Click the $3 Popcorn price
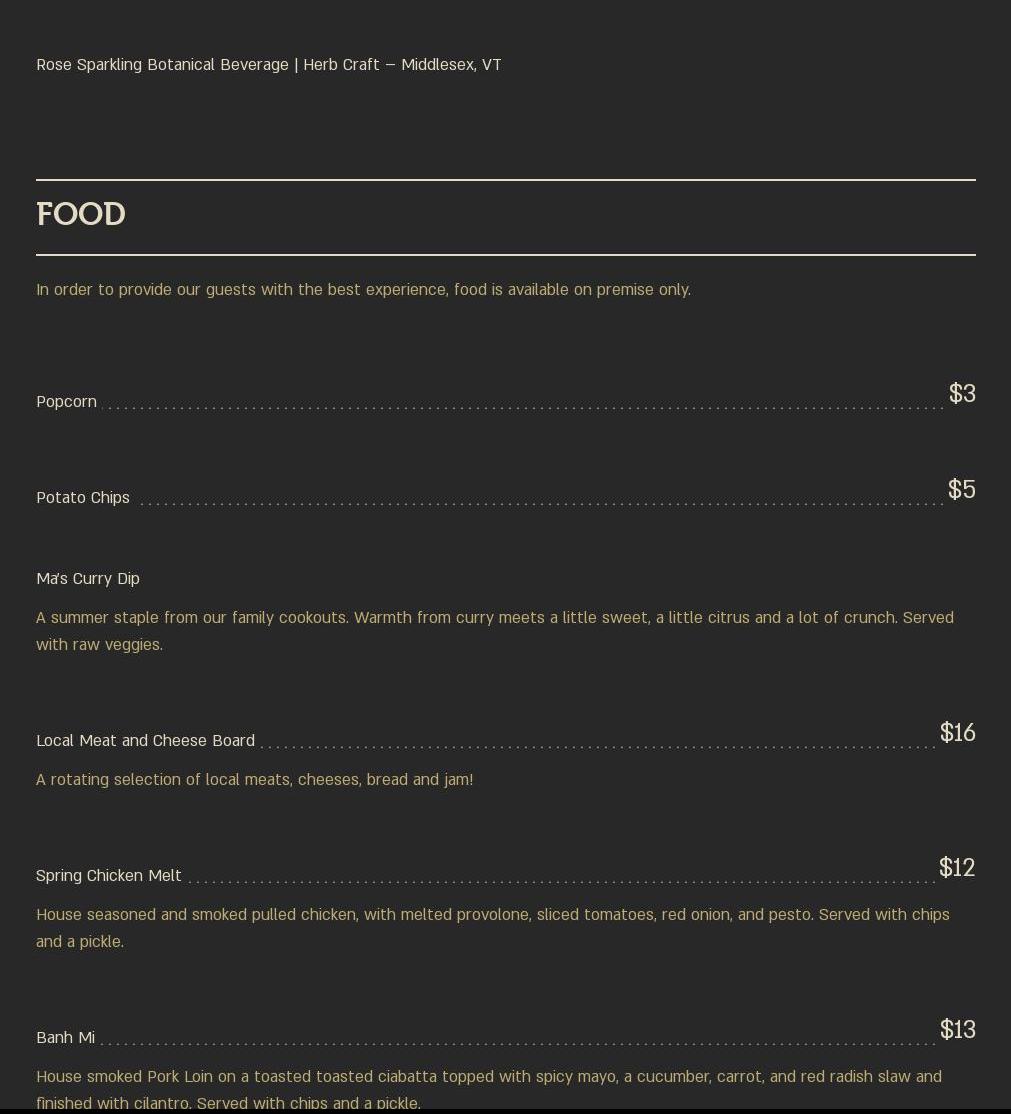Viewport: 1011px width, 1114px height. [961, 394]
